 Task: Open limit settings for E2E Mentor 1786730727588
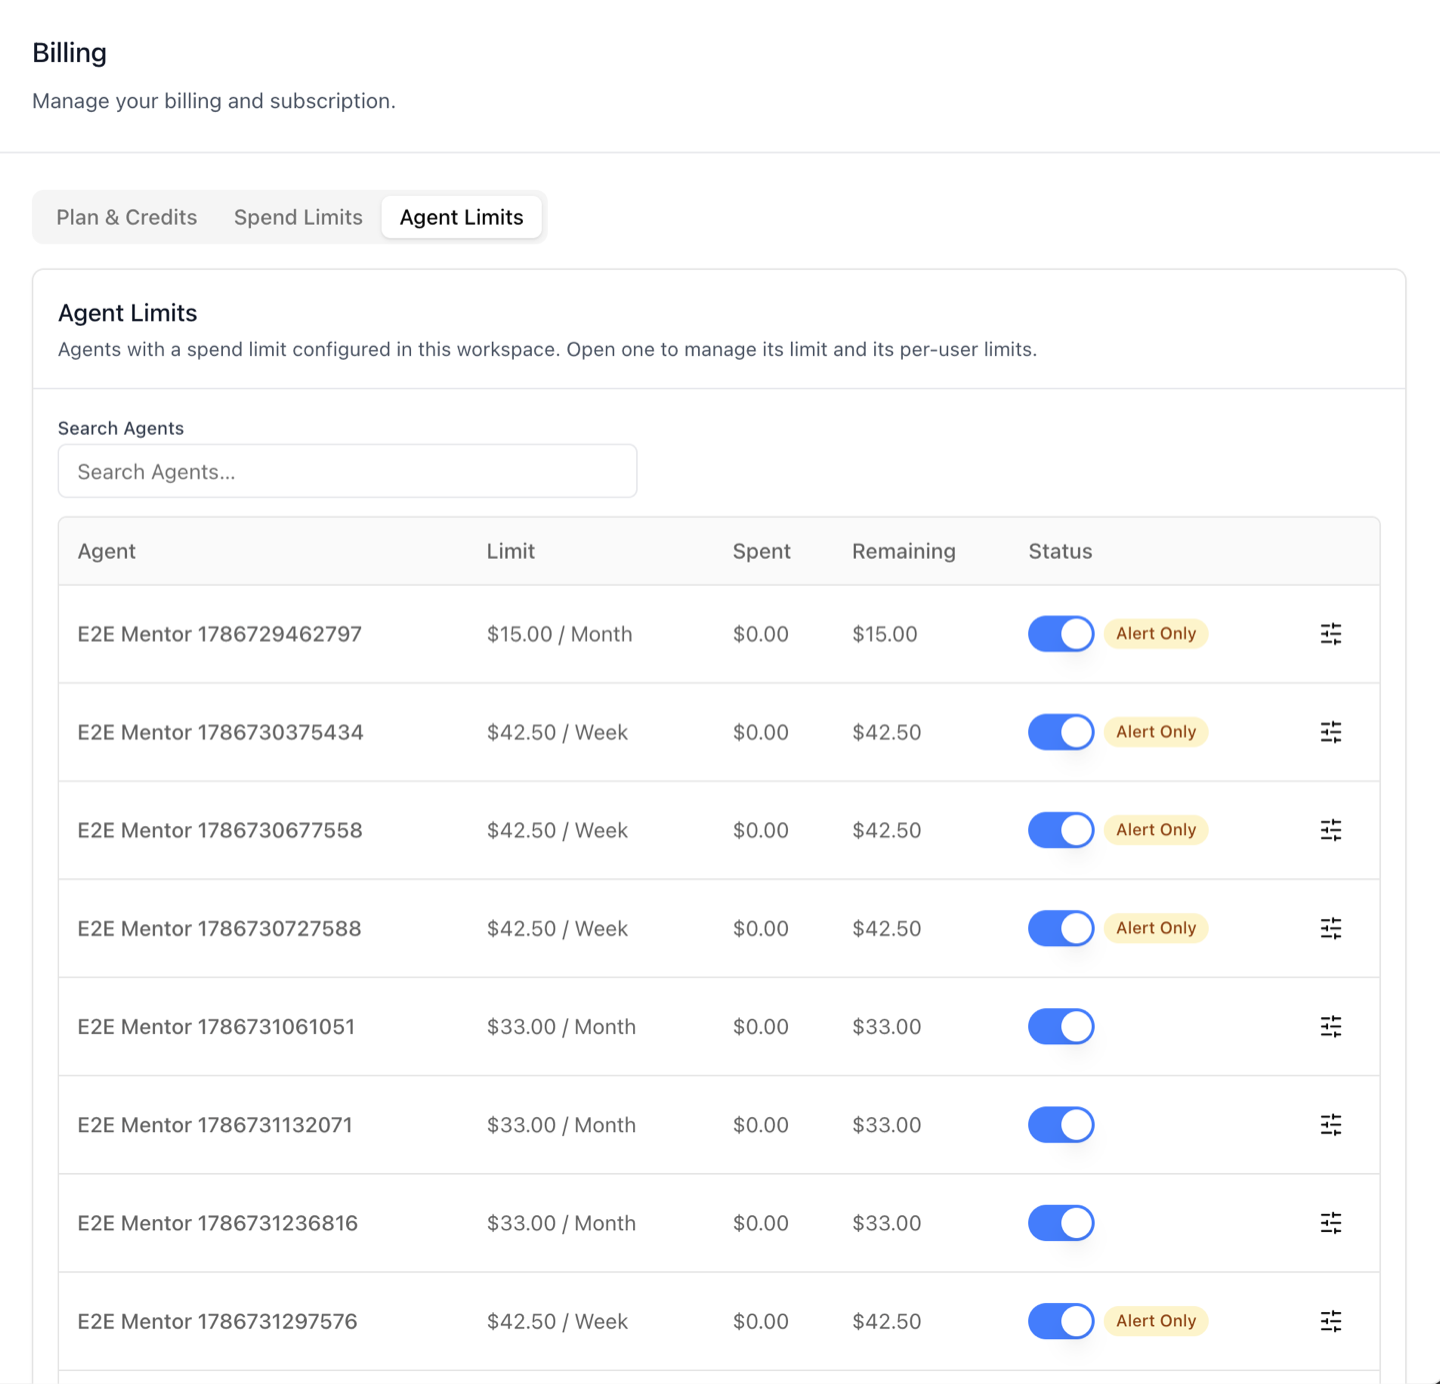click(1330, 928)
